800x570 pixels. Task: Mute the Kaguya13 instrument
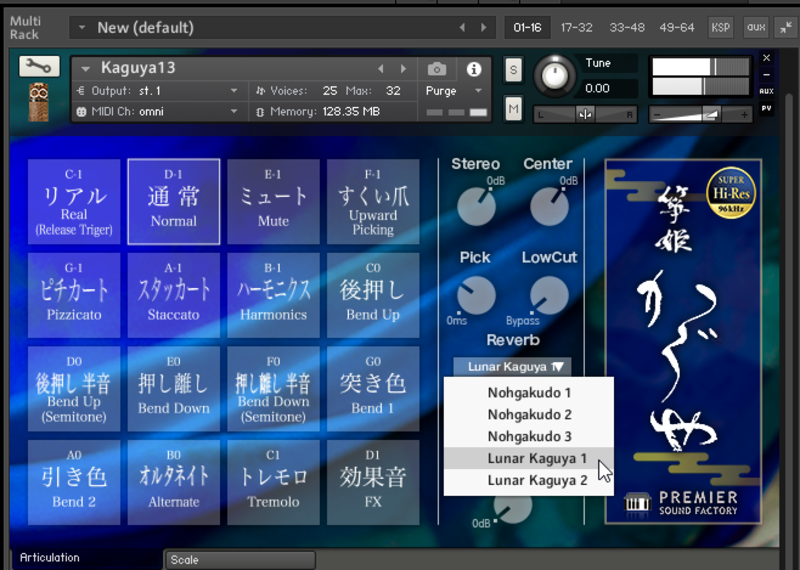coord(514,108)
